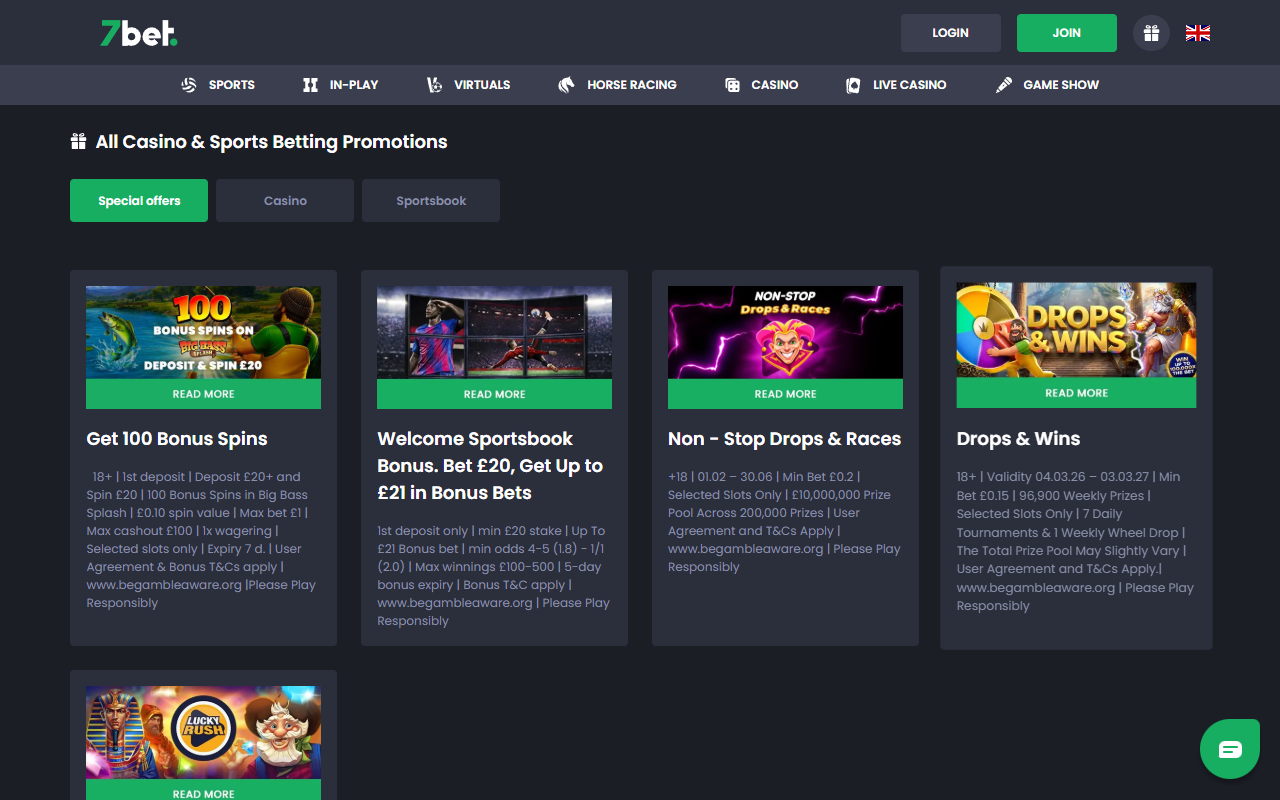1280x800 pixels.
Task: Click the Sports ball icon in navigation
Action: pyautogui.click(x=189, y=85)
